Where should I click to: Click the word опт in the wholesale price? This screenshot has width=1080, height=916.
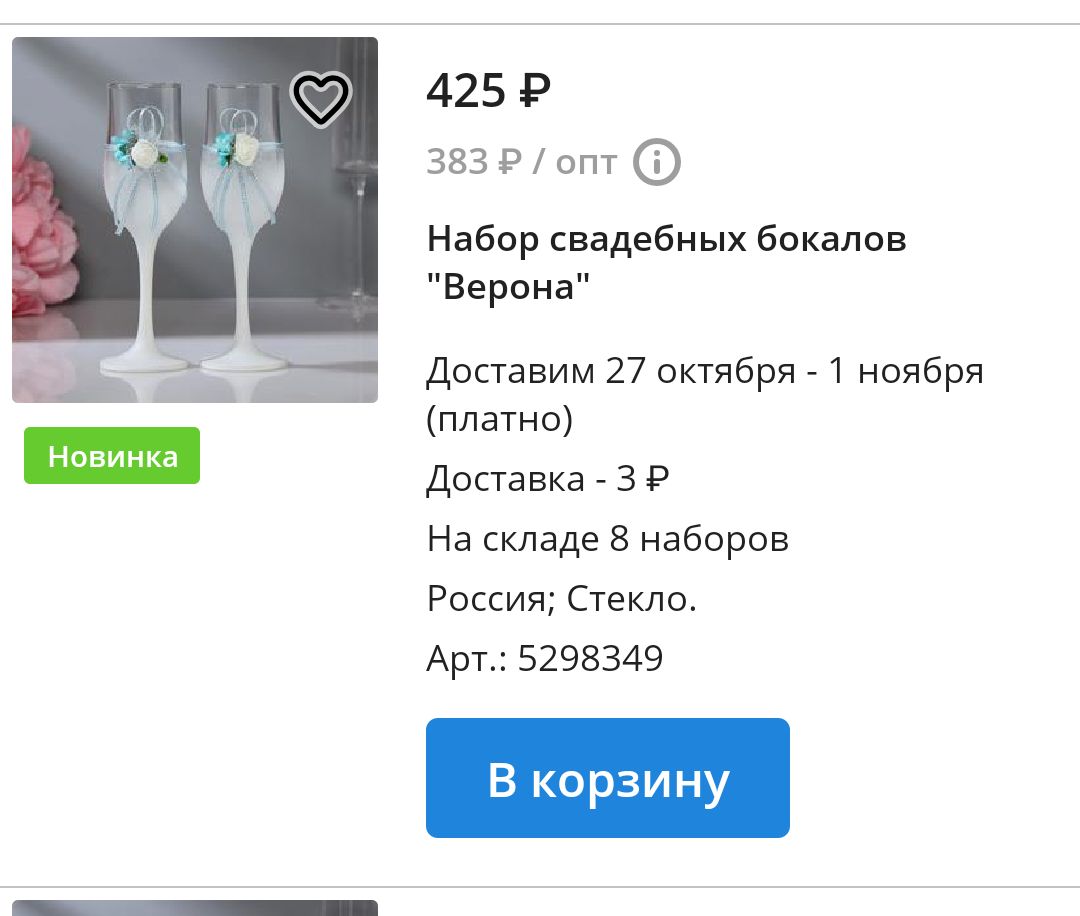[x=586, y=164]
